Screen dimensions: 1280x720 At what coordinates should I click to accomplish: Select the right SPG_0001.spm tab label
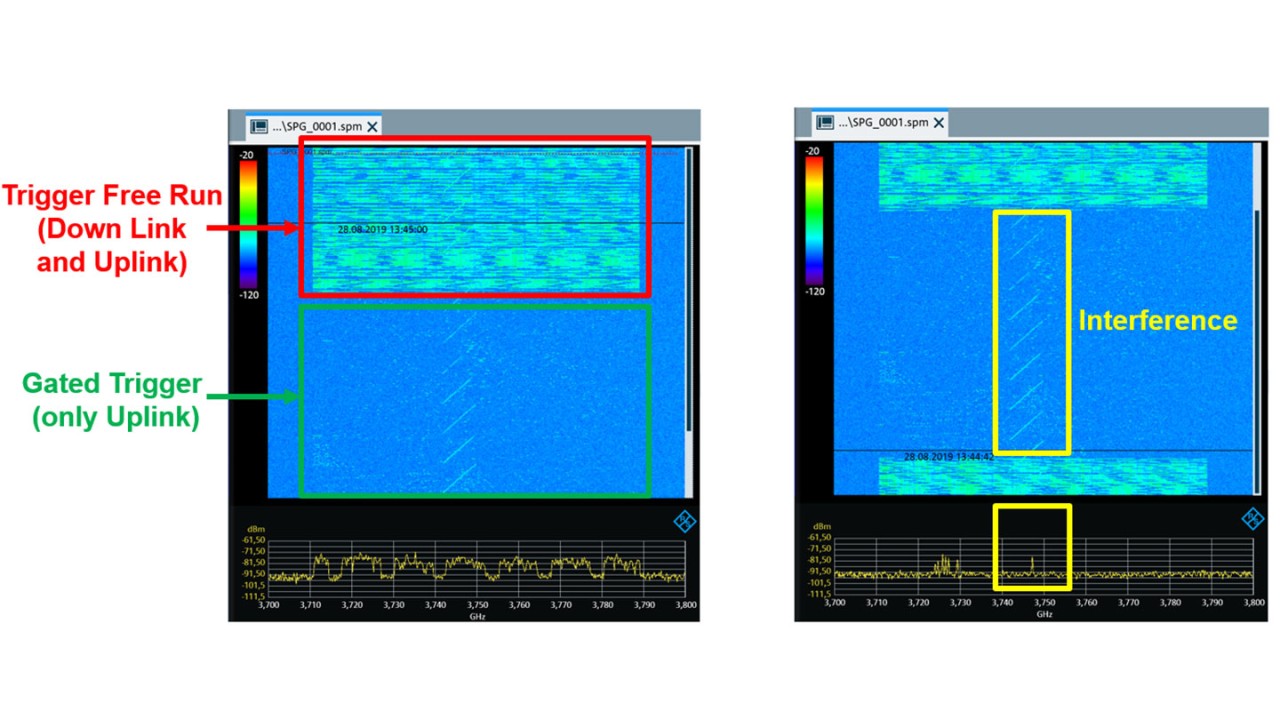click(888, 122)
